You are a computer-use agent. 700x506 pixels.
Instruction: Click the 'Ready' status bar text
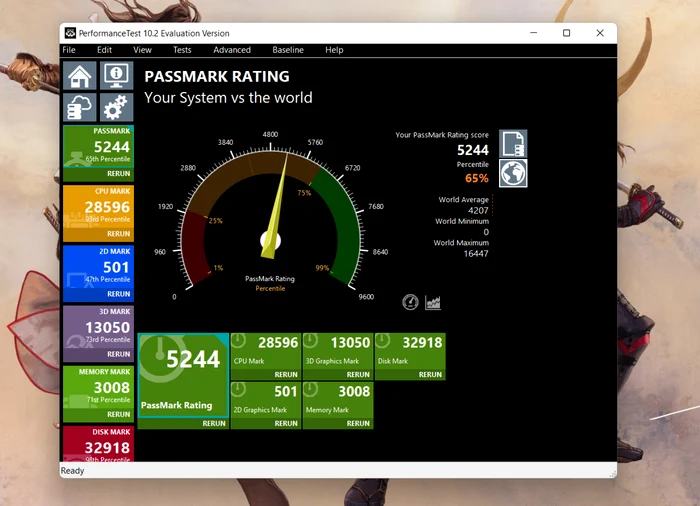click(x=72, y=471)
